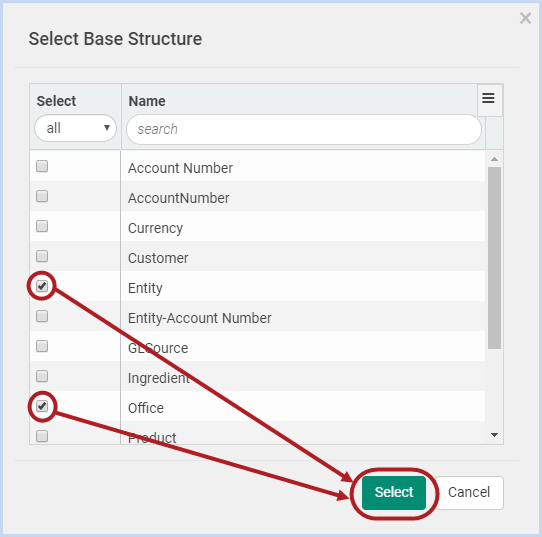Click the Name column header

pyautogui.click(x=147, y=101)
